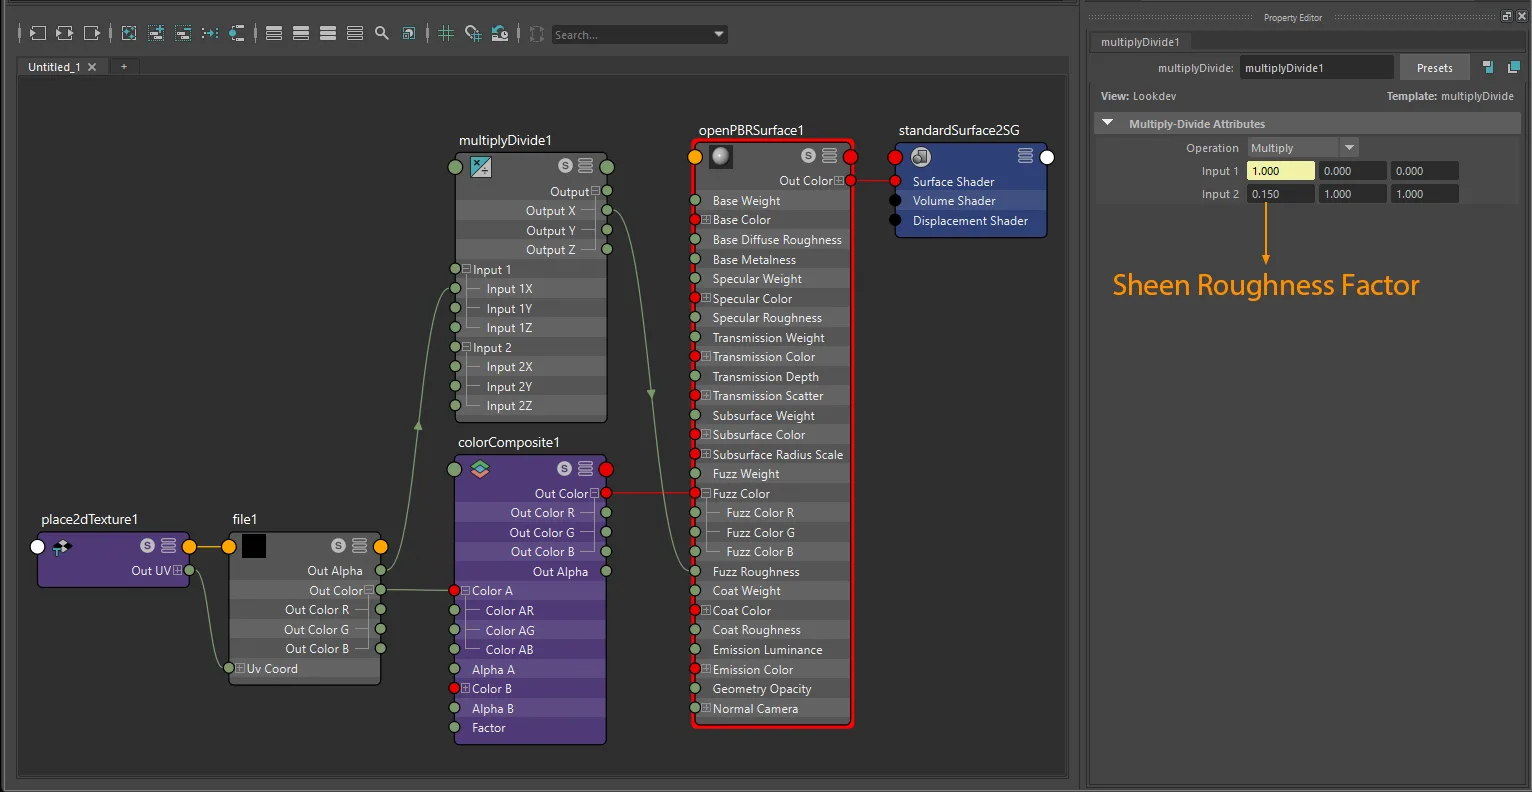Toggle solo S icon on file1 node
Screen dimensions: 1532x792
point(338,545)
